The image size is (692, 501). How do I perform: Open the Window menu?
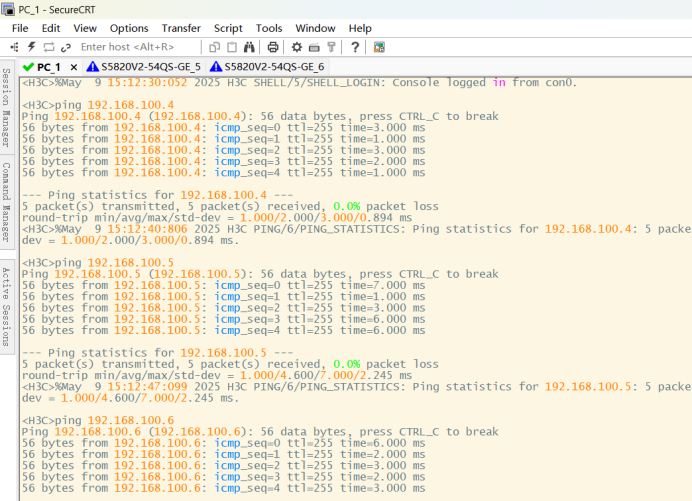coord(315,28)
